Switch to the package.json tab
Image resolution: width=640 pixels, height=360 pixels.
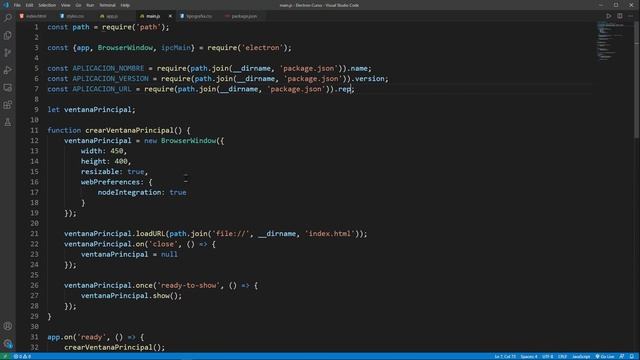tap(244, 16)
